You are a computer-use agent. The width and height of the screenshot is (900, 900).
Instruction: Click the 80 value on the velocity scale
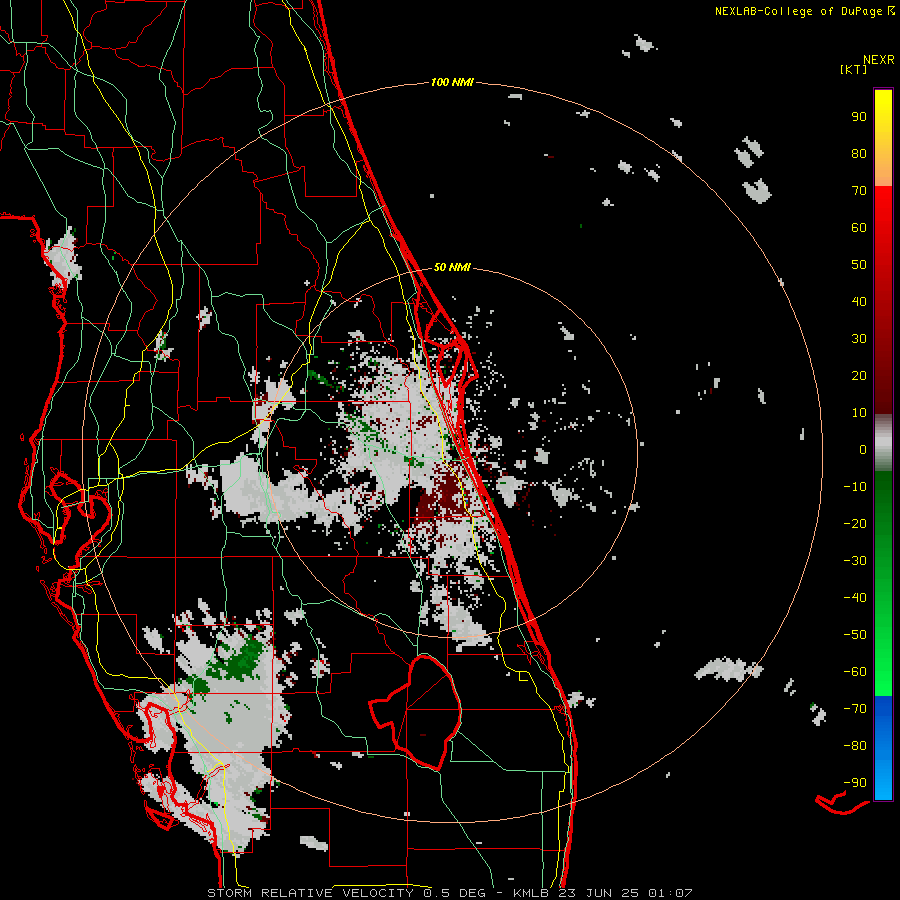click(859, 154)
